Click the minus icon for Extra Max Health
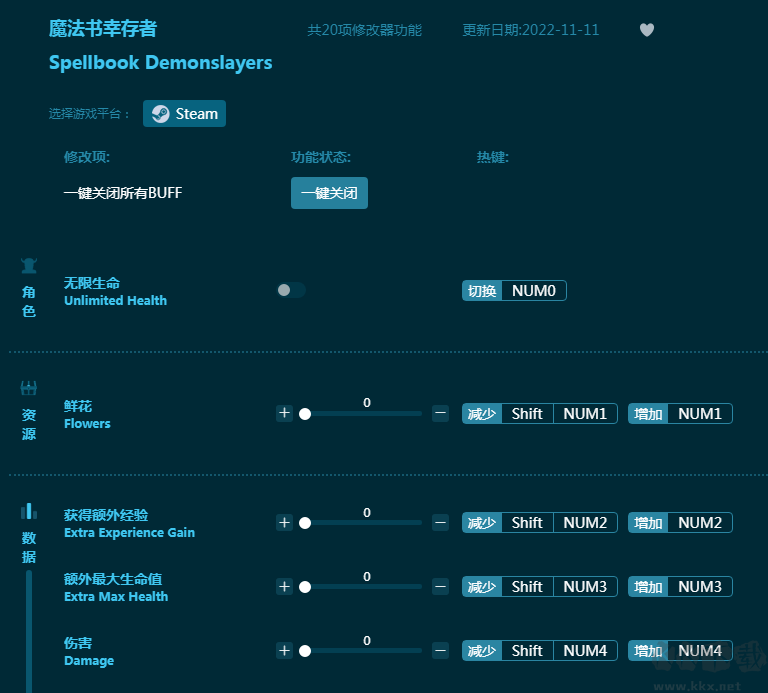The height and width of the screenshot is (693, 768). click(440, 586)
